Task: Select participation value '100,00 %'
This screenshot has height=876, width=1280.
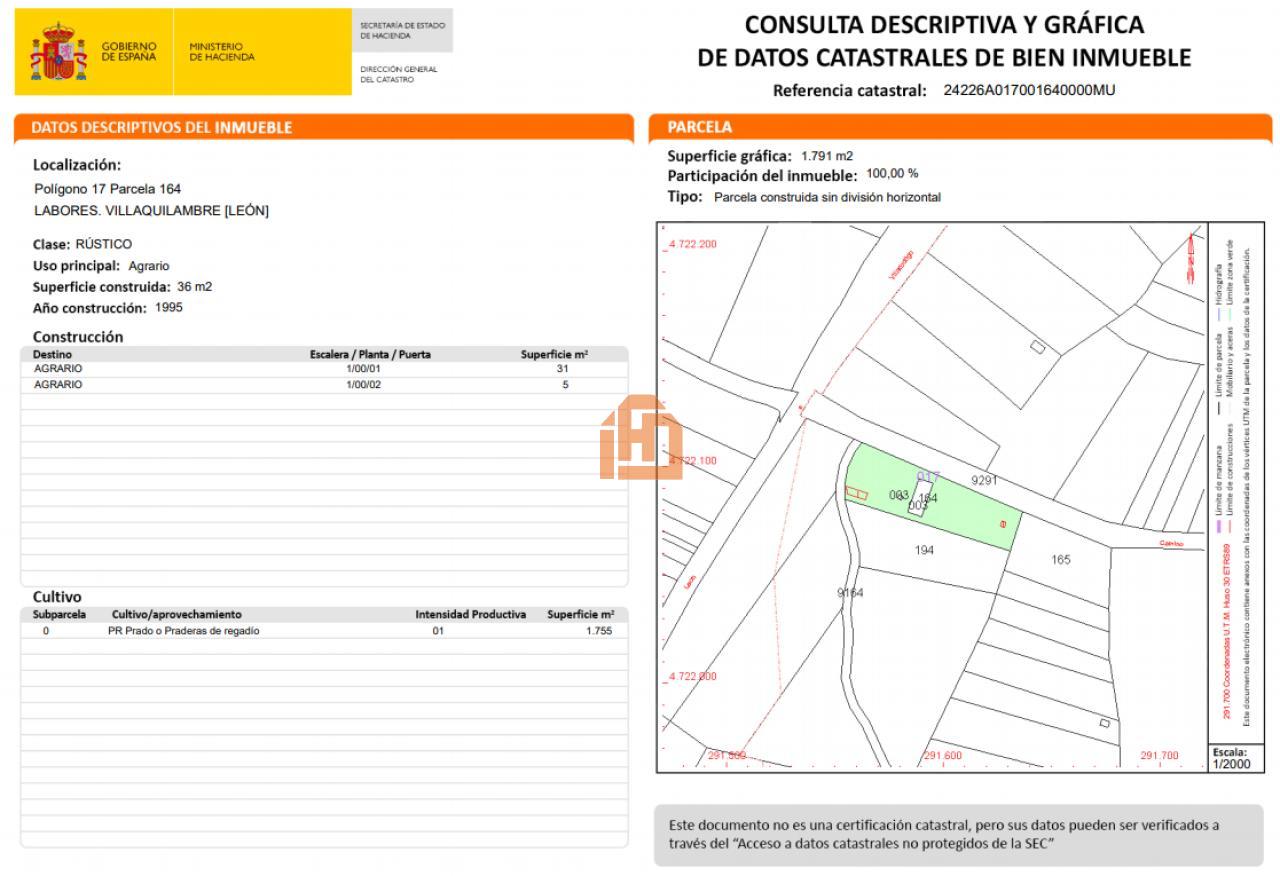Action: (x=892, y=173)
